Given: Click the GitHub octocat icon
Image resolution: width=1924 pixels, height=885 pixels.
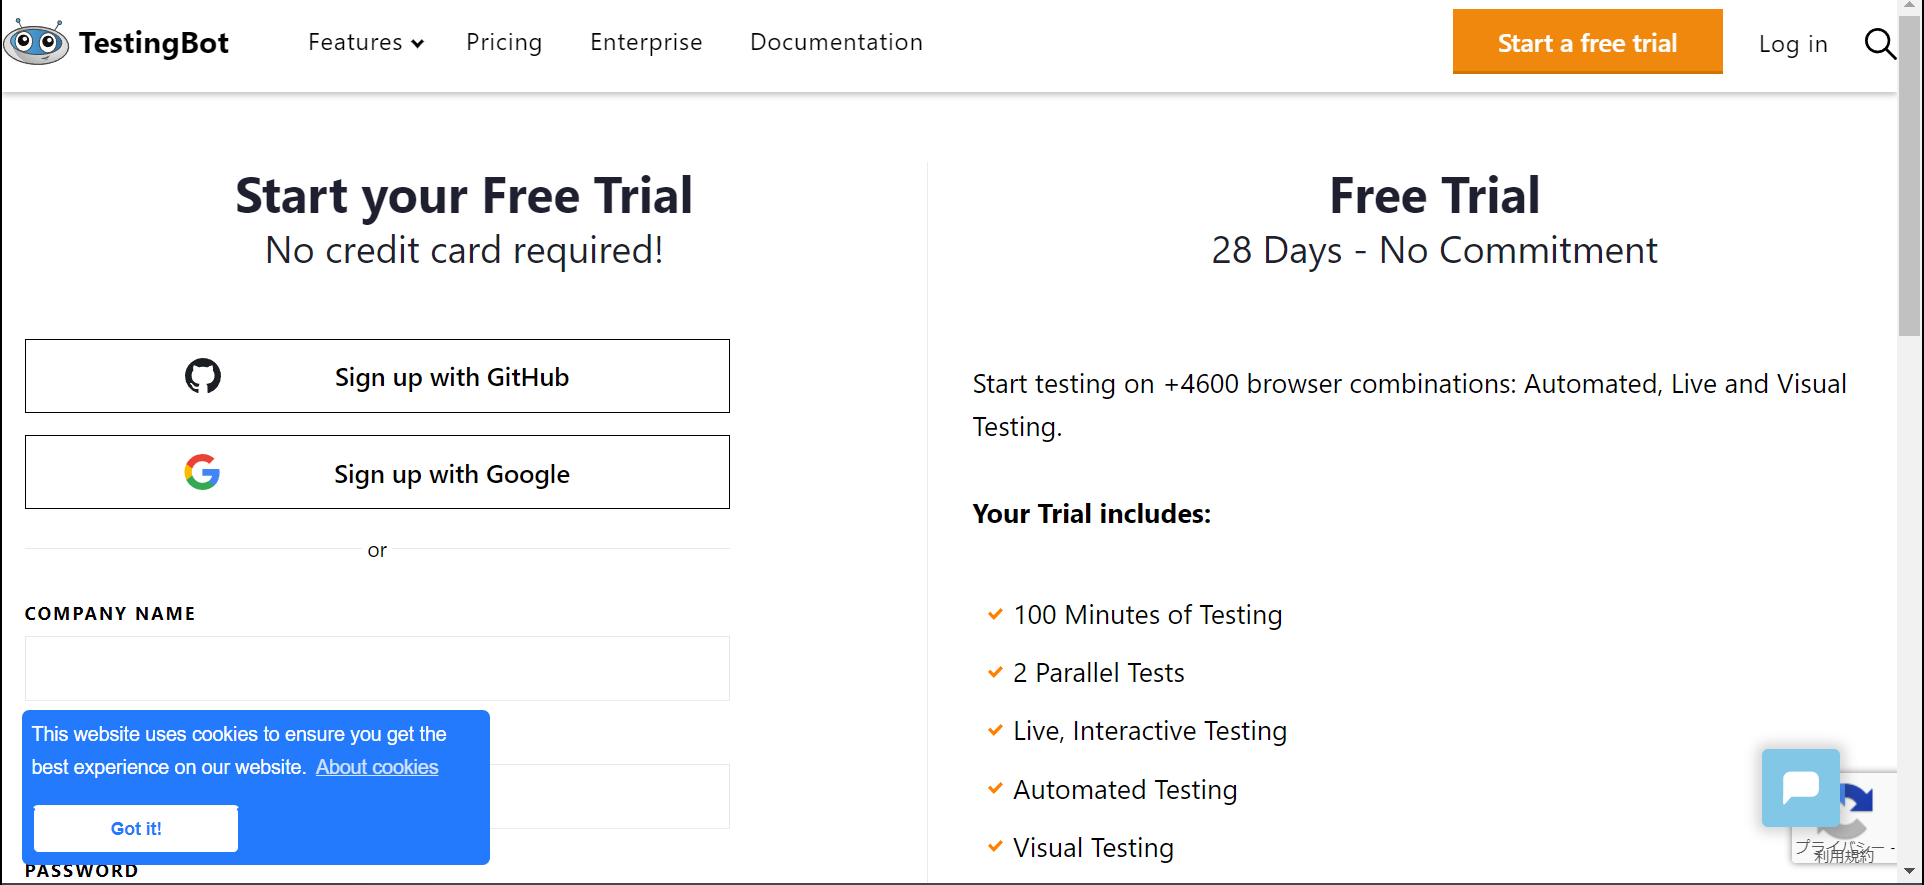Looking at the screenshot, I should coord(203,376).
